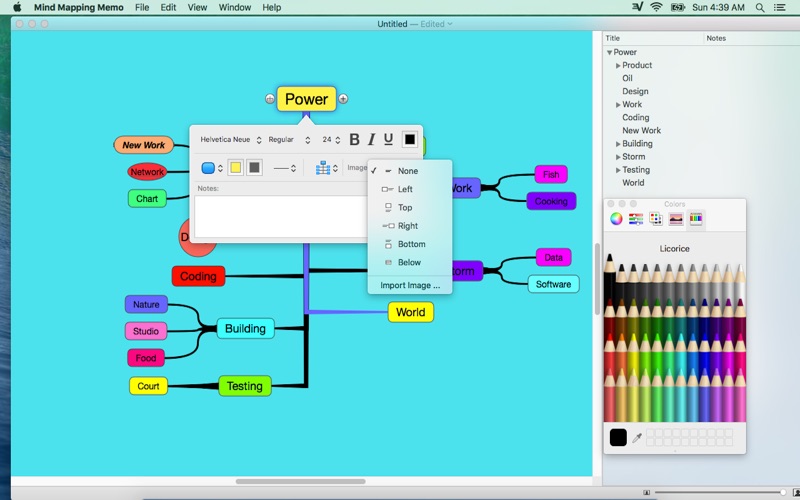Expand the Storm tree item
The height and width of the screenshot is (500, 800).
618,157
